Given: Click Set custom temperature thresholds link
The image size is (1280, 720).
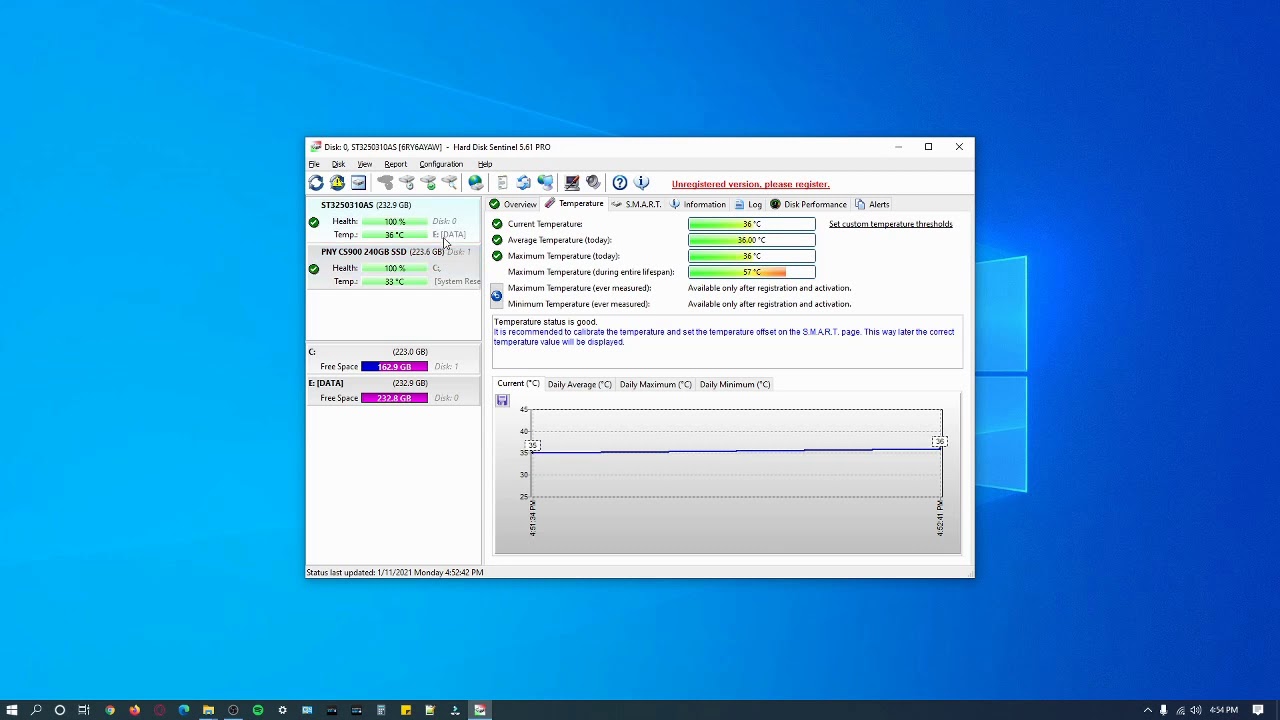Looking at the screenshot, I should [890, 224].
